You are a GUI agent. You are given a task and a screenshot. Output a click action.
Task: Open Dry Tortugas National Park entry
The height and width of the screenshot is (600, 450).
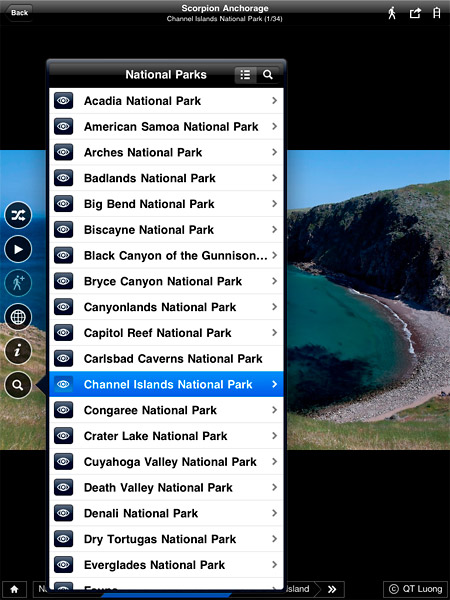point(166,539)
